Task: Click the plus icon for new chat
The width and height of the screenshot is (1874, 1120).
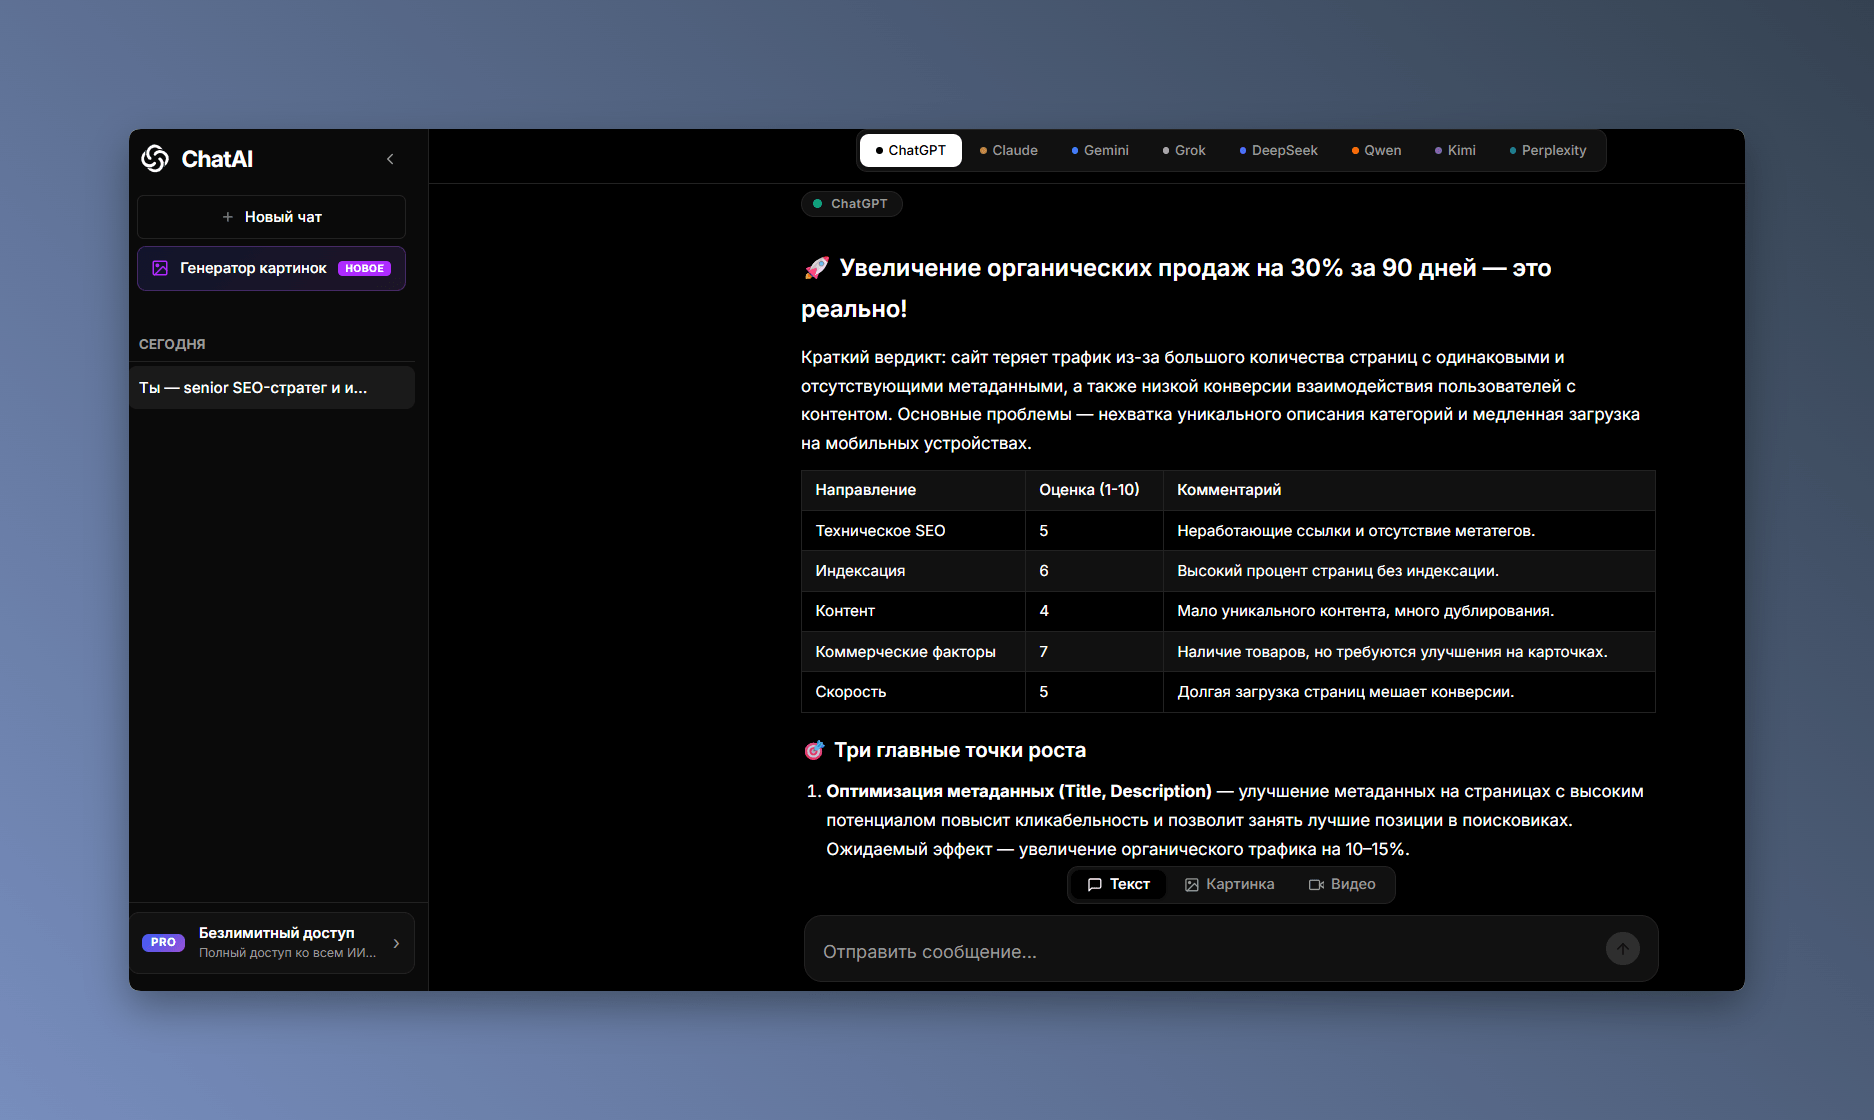Action: 227,217
